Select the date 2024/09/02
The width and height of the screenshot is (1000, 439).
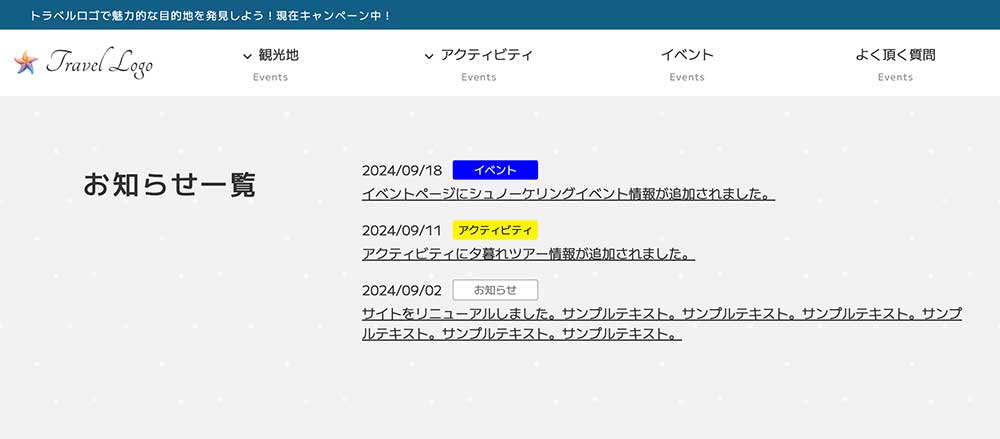[x=402, y=290]
